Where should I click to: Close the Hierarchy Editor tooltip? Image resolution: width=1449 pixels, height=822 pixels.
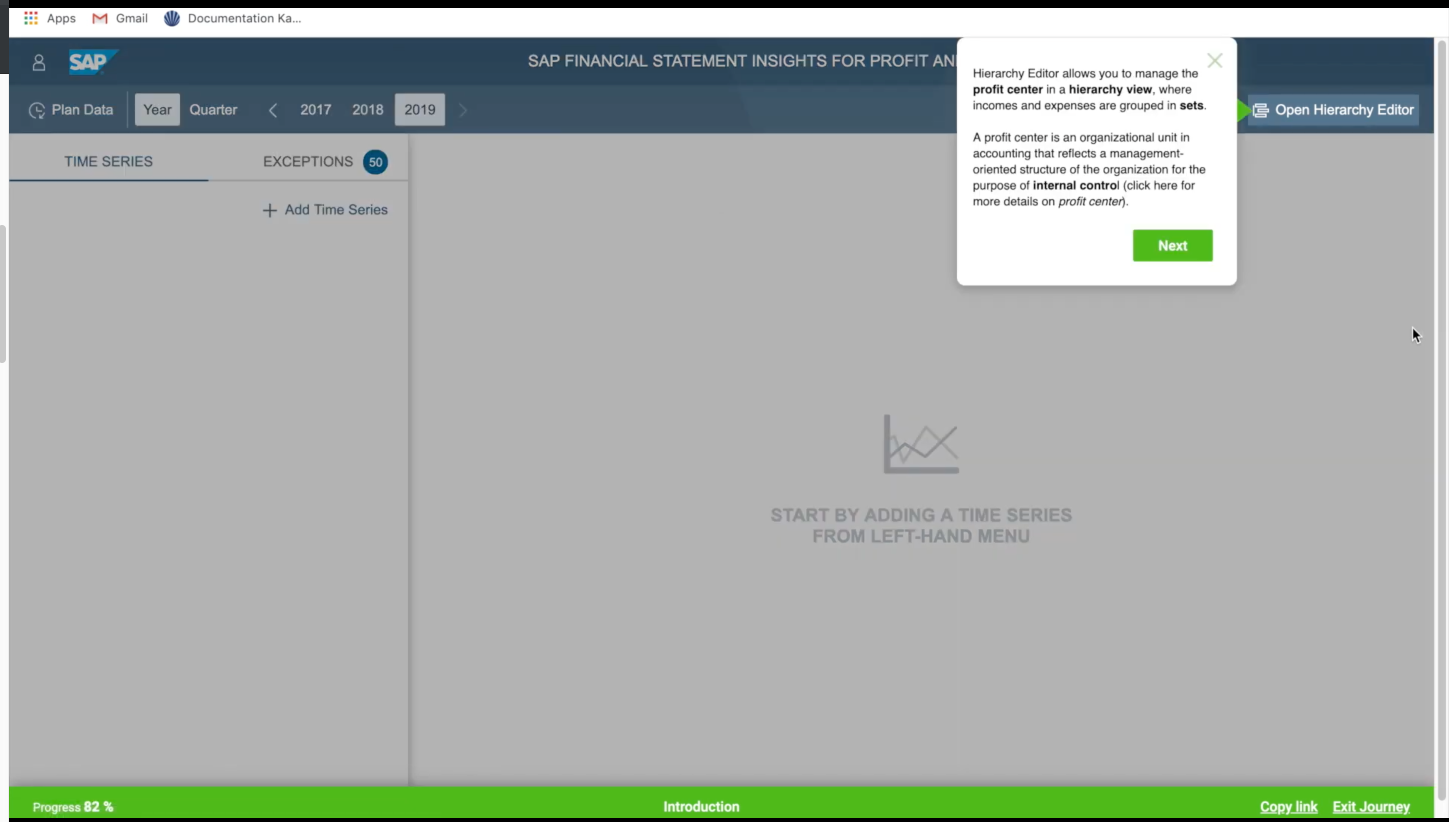(1215, 61)
